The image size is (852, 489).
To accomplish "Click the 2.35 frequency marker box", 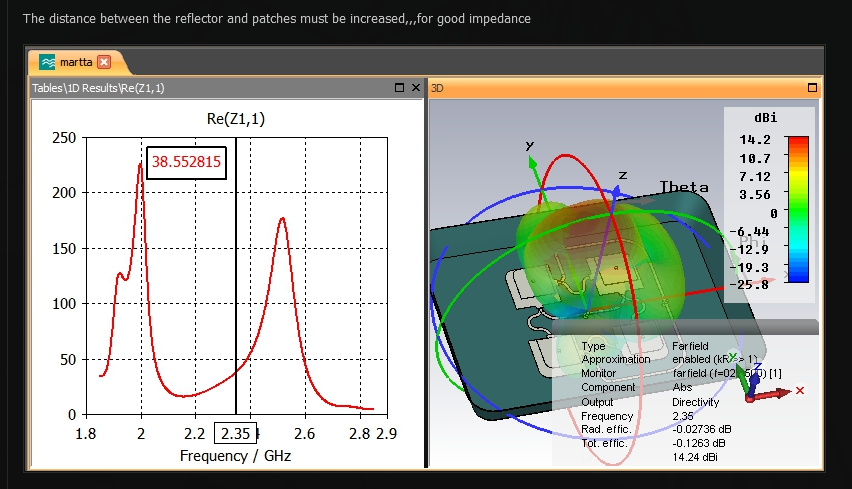I will point(235,434).
